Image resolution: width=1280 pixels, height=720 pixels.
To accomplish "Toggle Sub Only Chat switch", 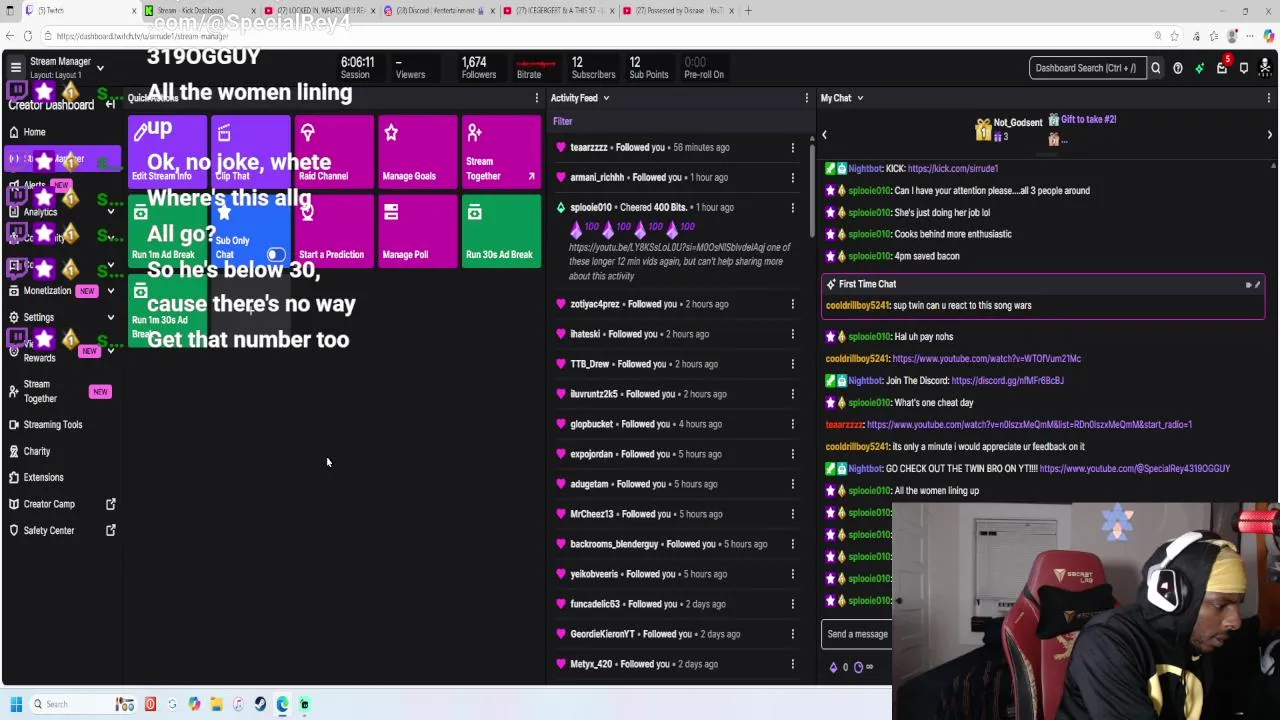I will tap(275, 254).
